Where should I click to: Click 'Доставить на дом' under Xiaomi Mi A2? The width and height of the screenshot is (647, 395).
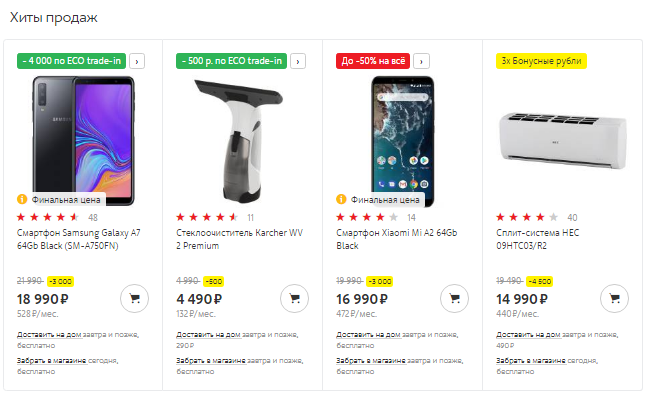[368, 334]
